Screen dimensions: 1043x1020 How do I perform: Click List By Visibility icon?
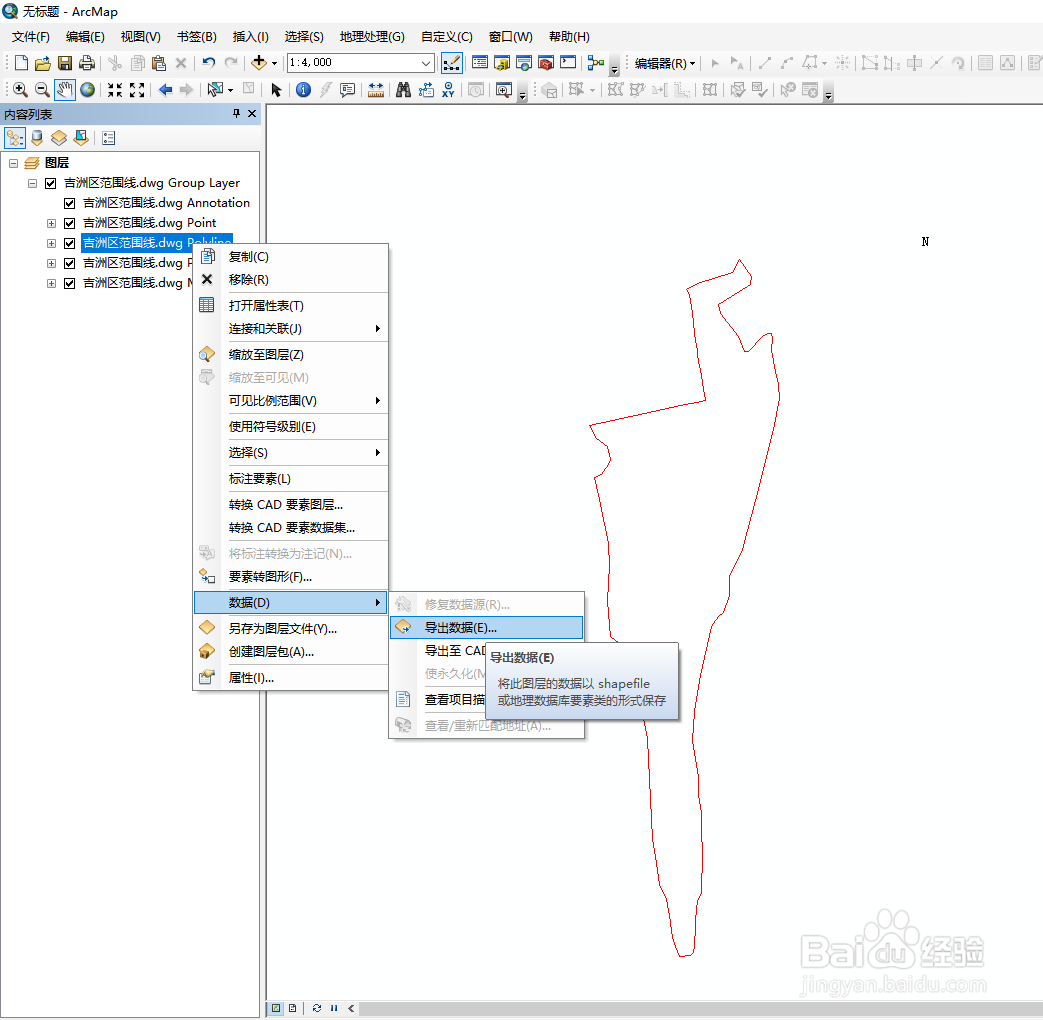pyautogui.click(x=59, y=138)
